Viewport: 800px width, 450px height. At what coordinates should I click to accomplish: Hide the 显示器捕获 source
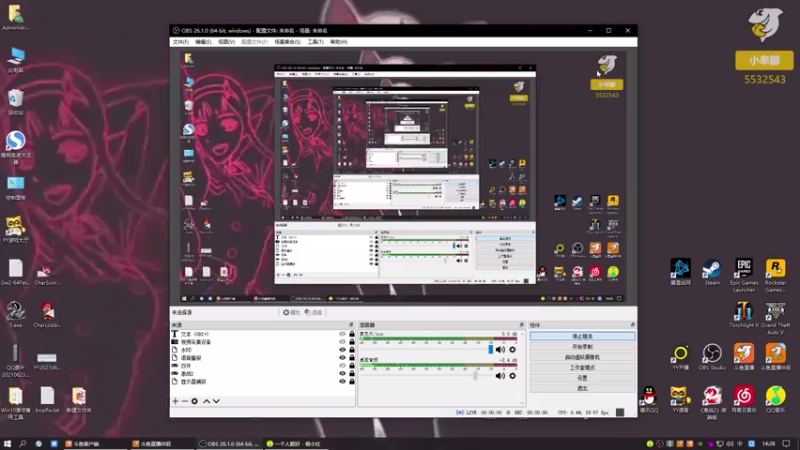point(342,382)
